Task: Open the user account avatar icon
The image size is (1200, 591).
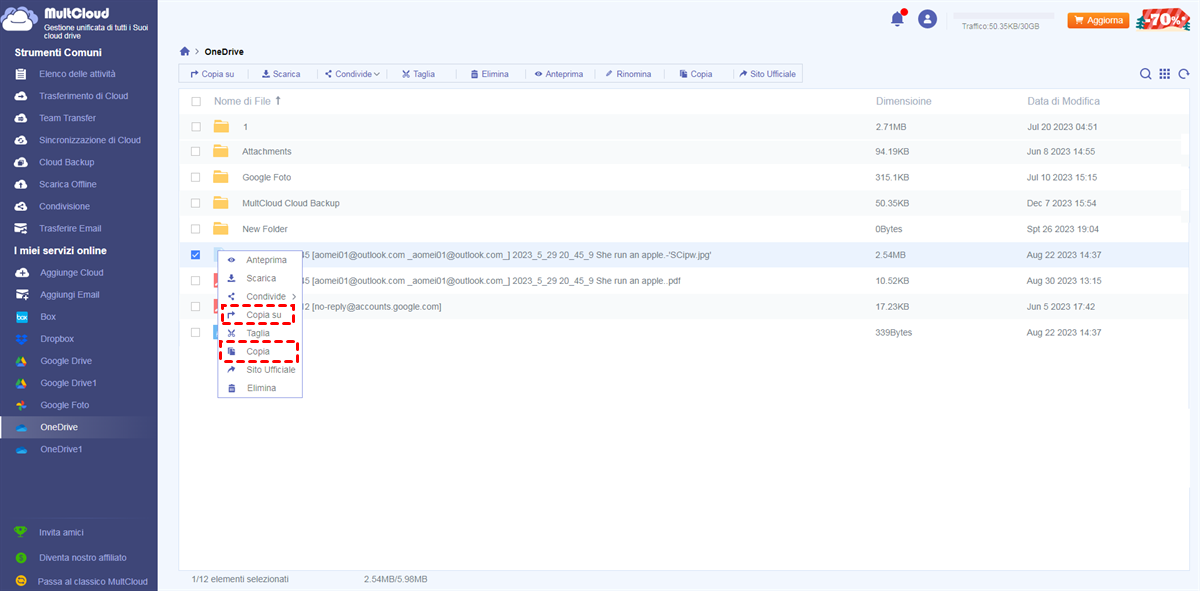Action: [928, 19]
